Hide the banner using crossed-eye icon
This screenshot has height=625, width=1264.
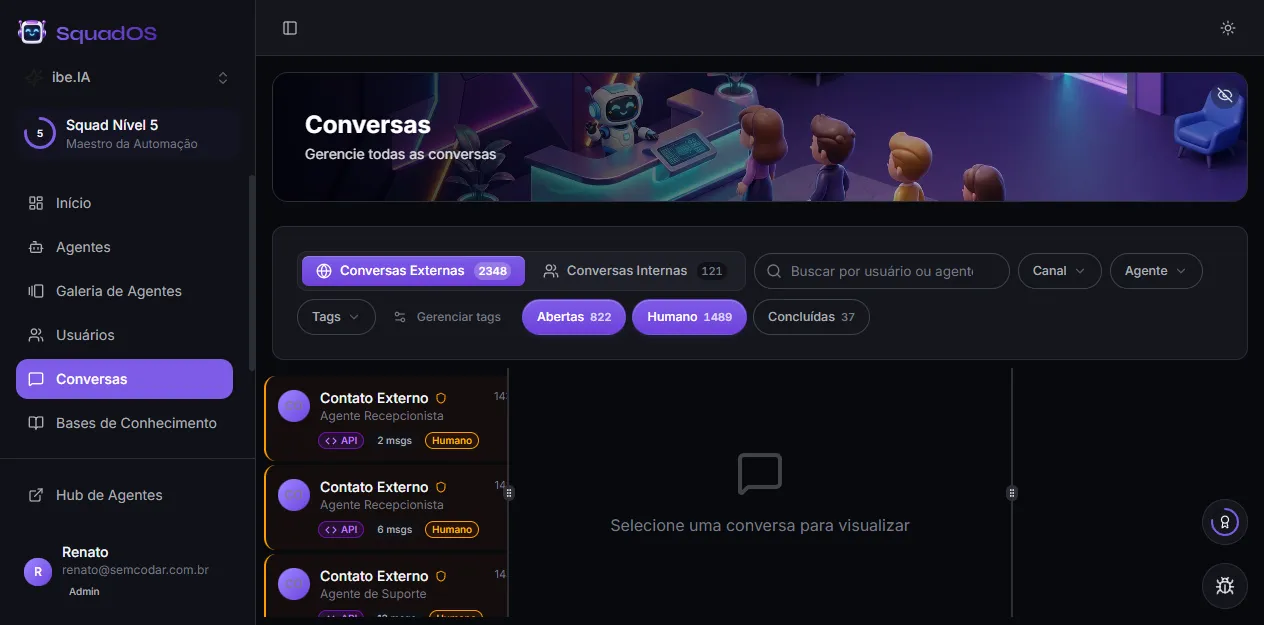tap(1225, 95)
